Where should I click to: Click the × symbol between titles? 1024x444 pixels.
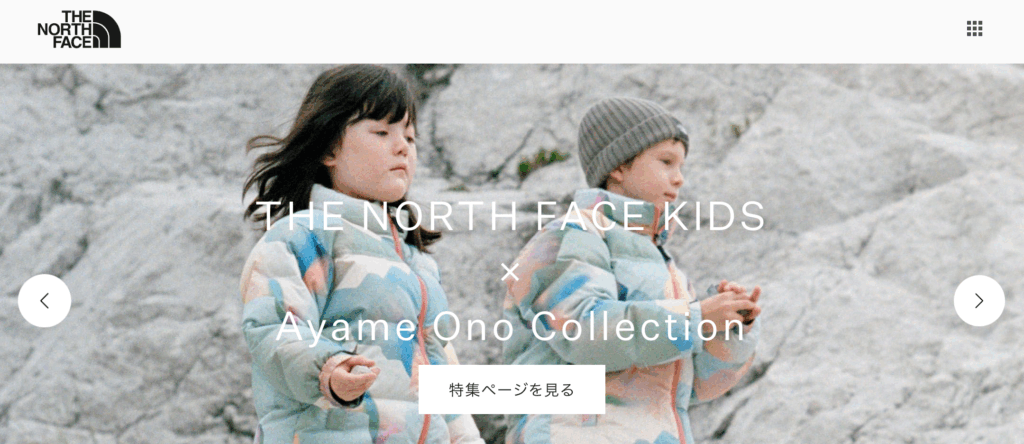point(510,272)
